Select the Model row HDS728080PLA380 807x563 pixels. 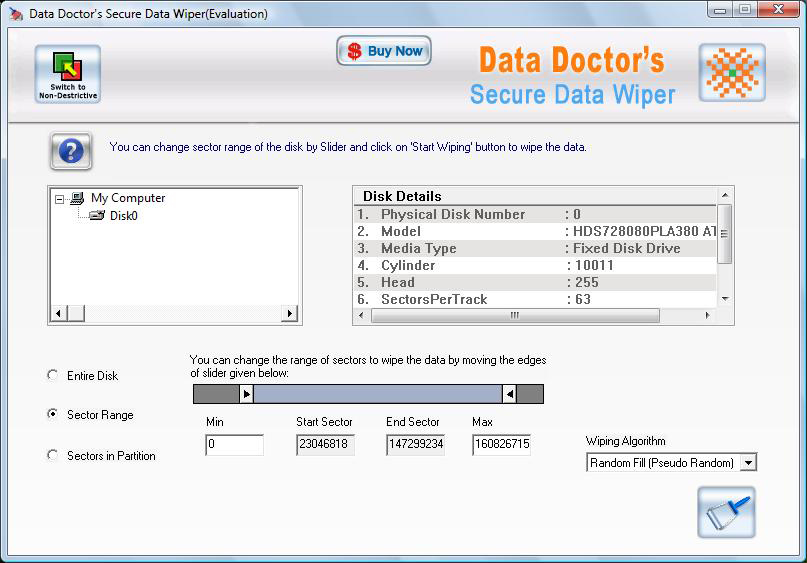(535, 231)
